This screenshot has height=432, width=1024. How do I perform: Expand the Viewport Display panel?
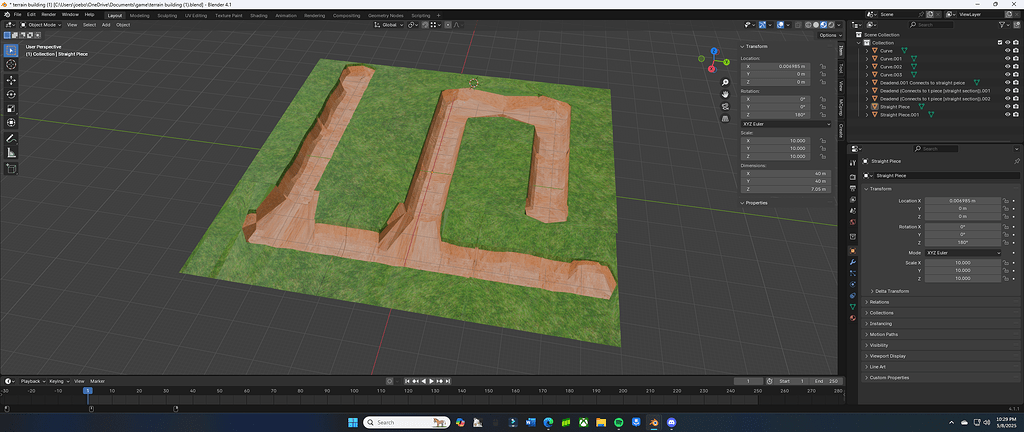click(887, 356)
